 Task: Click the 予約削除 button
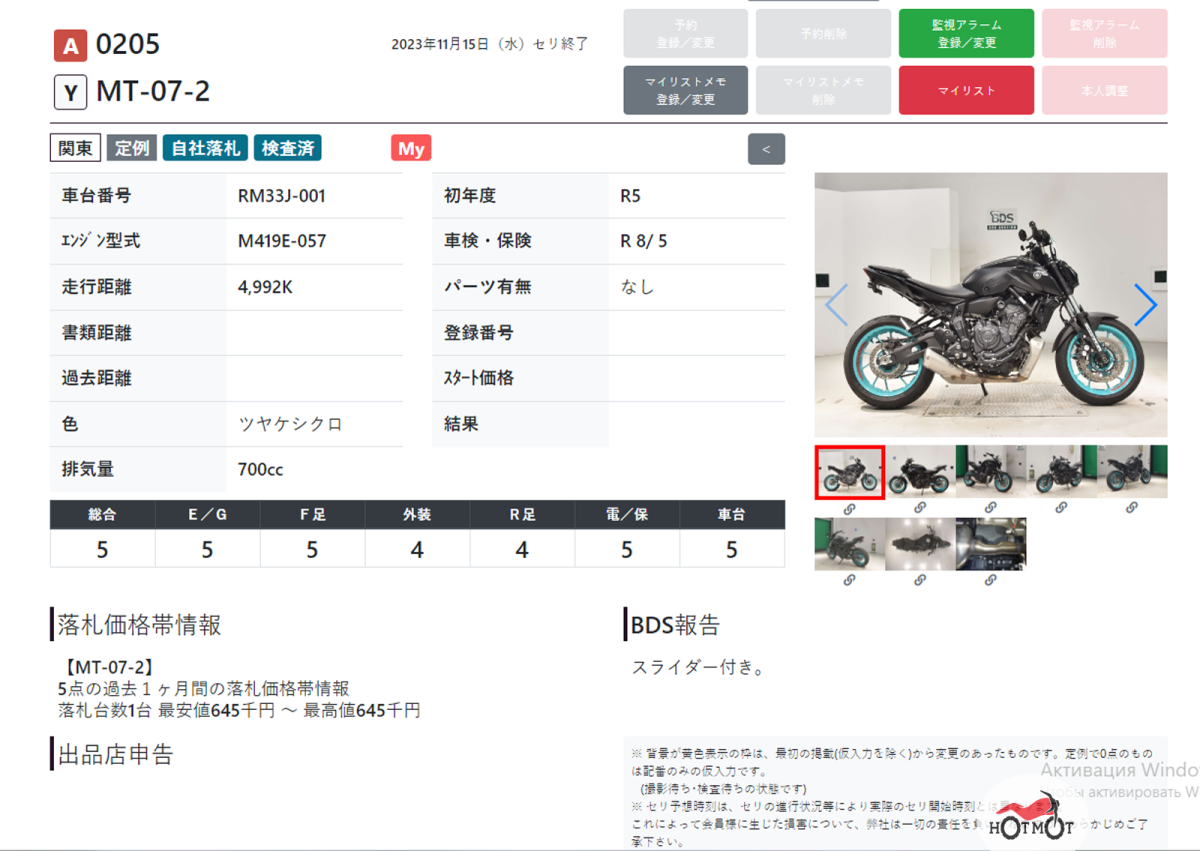click(825, 34)
